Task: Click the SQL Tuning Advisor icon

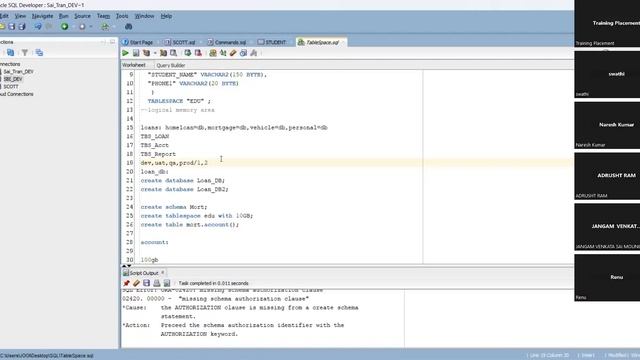Action: tap(174, 53)
